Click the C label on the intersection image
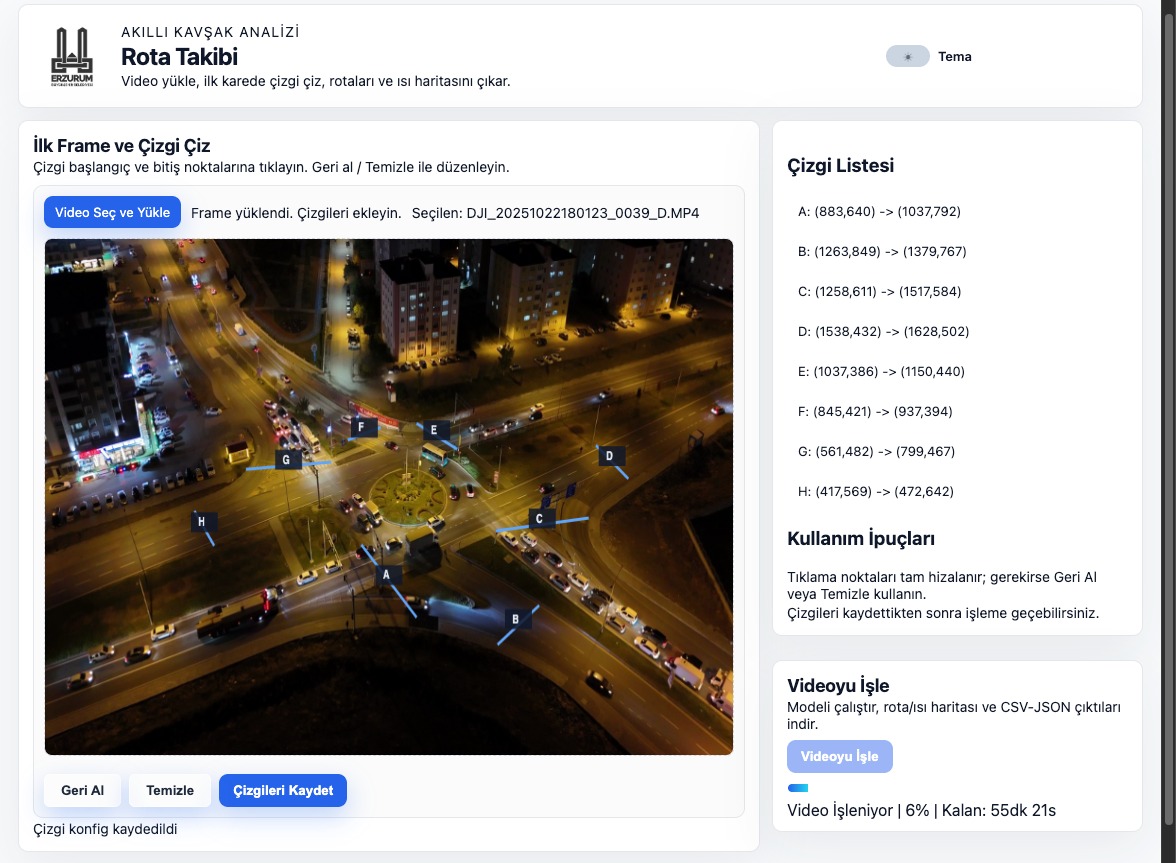 click(x=540, y=518)
